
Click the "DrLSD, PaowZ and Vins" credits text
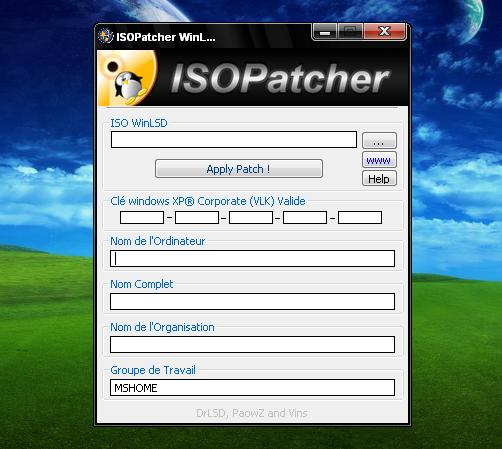coord(252,413)
